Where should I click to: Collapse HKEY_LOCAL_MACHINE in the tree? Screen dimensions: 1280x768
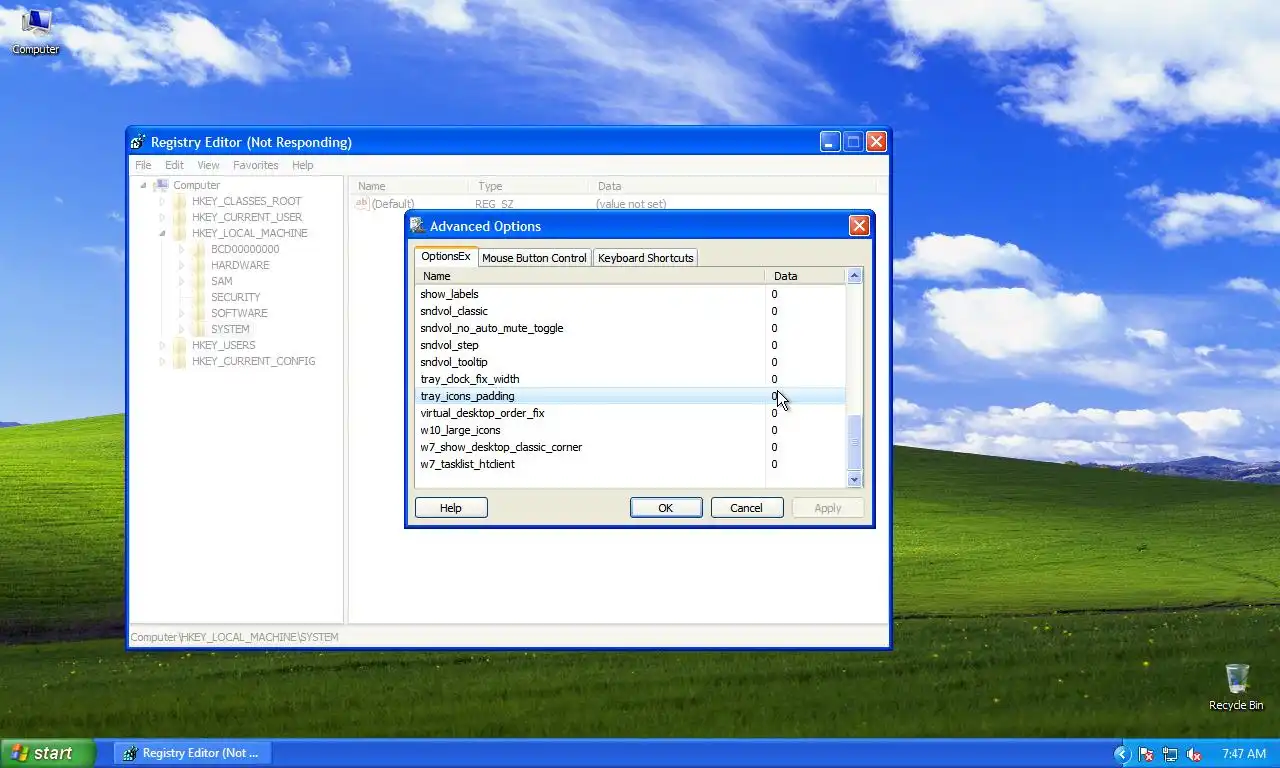[162, 233]
